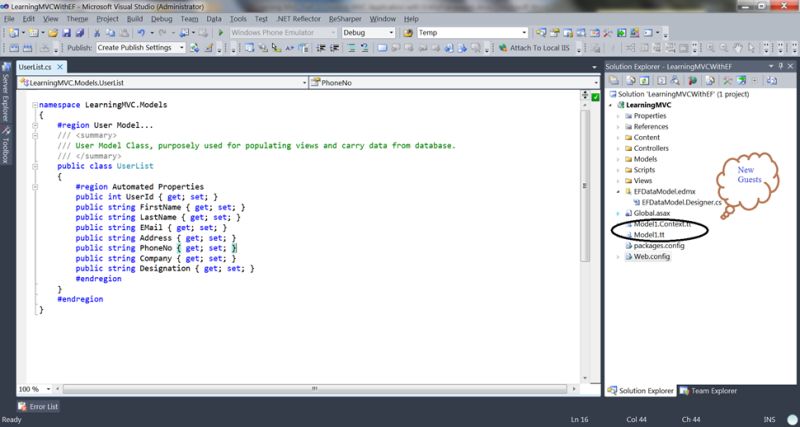Select the Global.asax file

click(x=652, y=213)
